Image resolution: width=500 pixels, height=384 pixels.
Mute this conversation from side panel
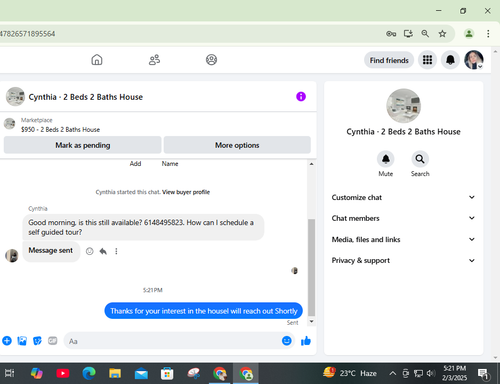386,159
